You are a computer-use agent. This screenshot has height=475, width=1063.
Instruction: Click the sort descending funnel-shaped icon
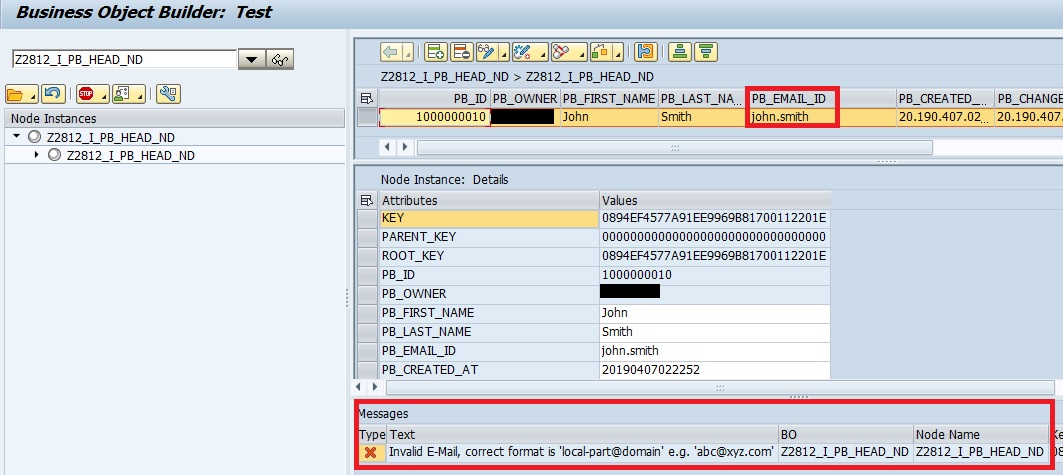click(x=706, y=51)
